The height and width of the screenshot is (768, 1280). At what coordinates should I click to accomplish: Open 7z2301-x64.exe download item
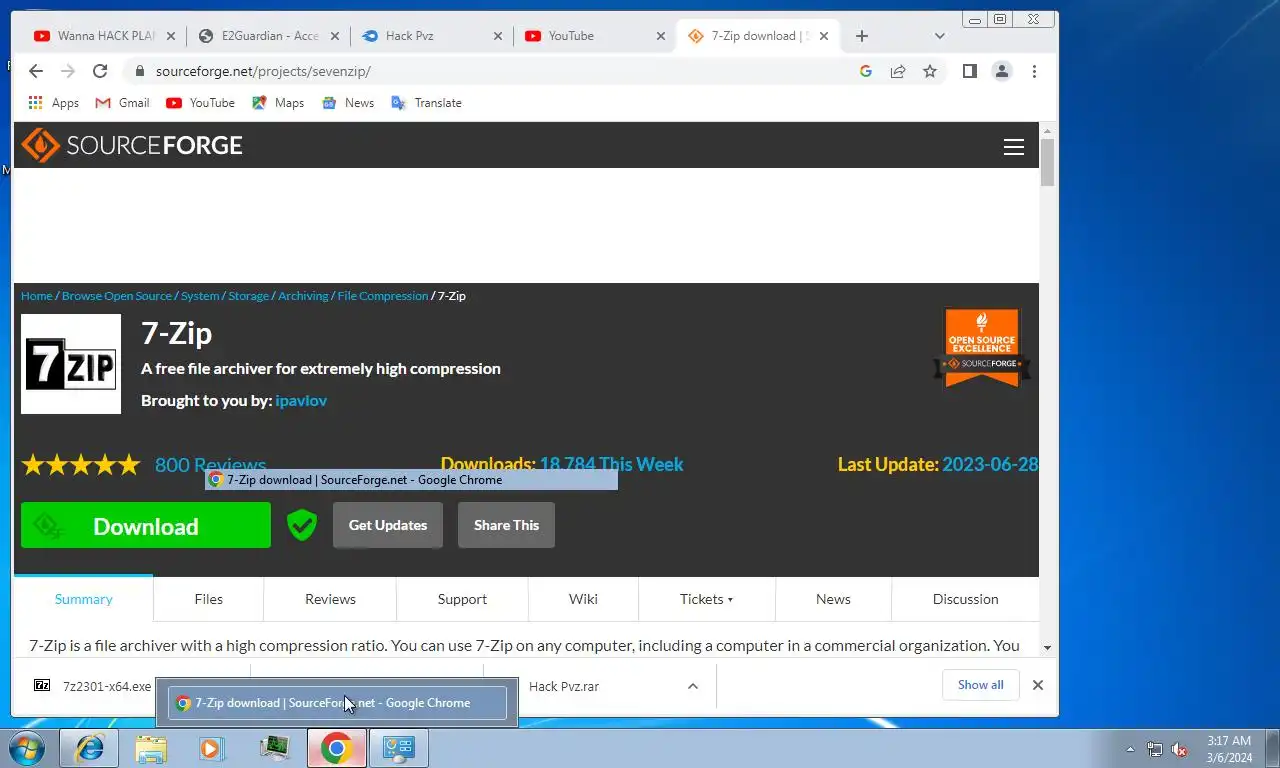coord(92,686)
